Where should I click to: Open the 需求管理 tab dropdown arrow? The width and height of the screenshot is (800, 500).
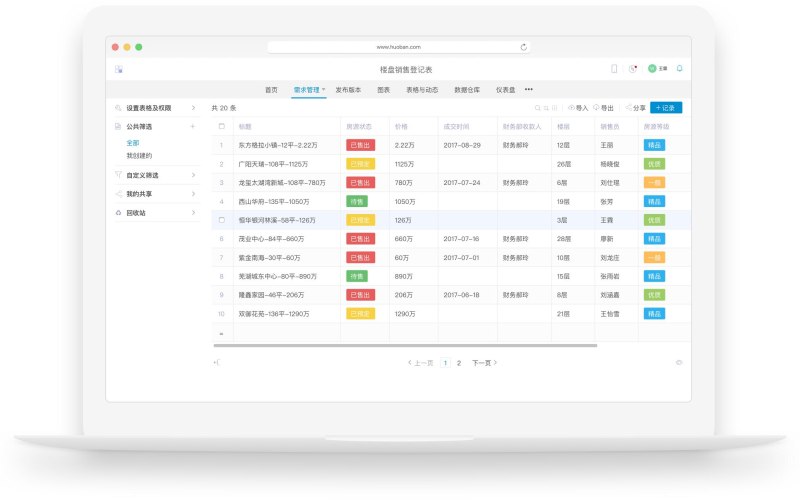coord(323,89)
